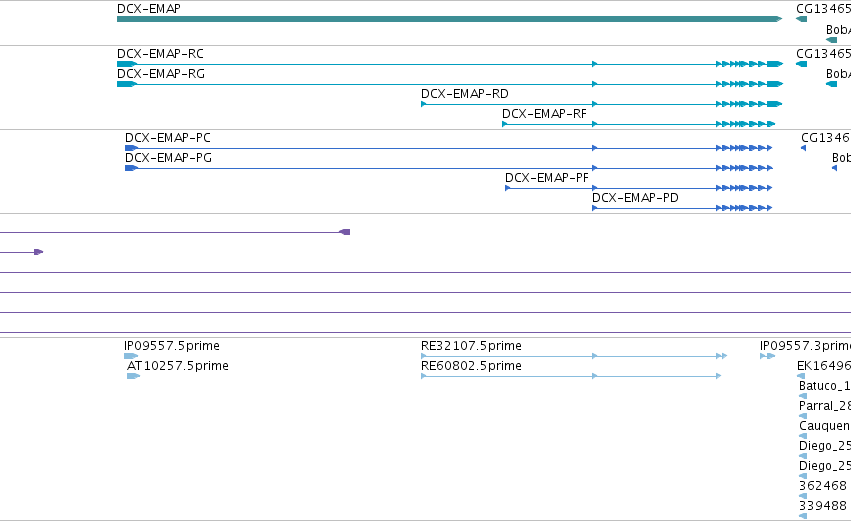This screenshot has width=851, height=521.
Task: Click the DCX-EMAP-PC protein label
Action: pyautogui.click(x=167, y=138)
